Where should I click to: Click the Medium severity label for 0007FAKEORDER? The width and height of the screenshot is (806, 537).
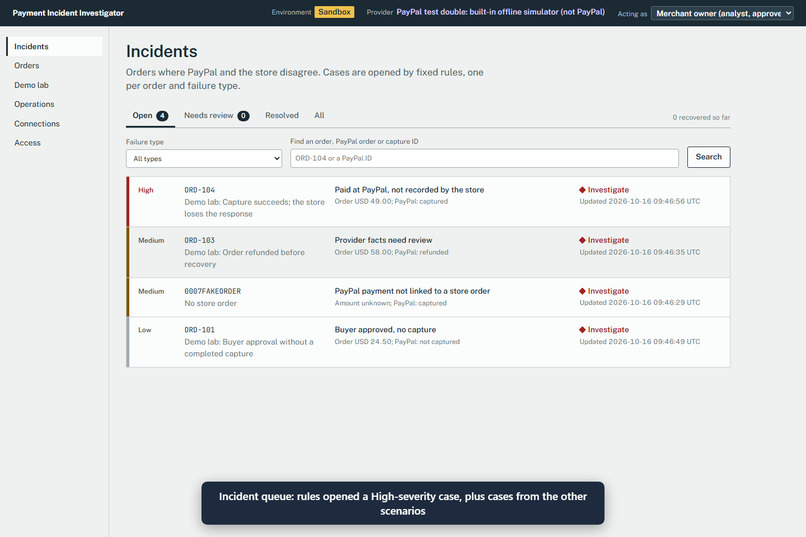pos(151,291)
